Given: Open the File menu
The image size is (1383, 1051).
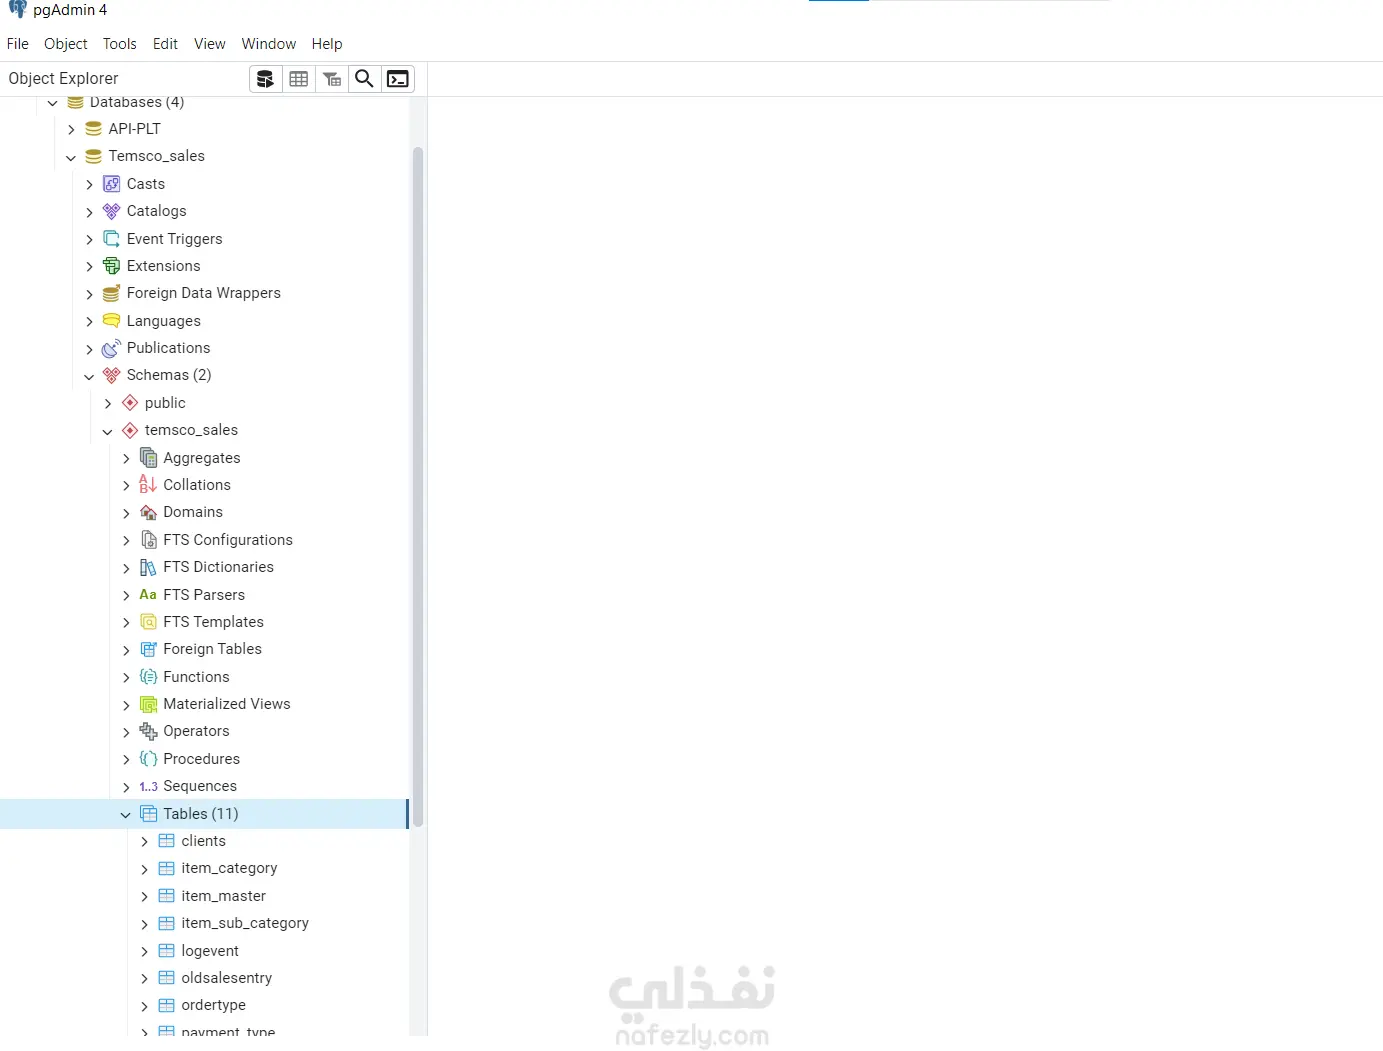Looking at the screenshot, I should tap(18, 44).
